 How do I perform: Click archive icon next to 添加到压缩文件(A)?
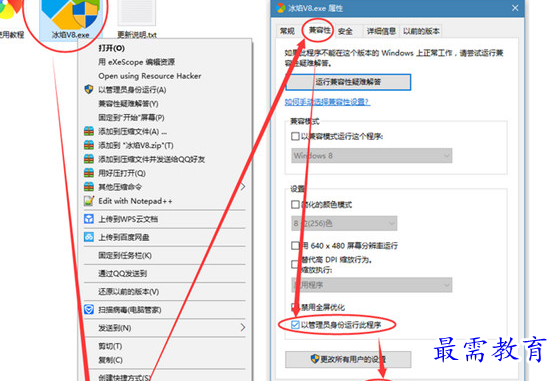point(89,131)
